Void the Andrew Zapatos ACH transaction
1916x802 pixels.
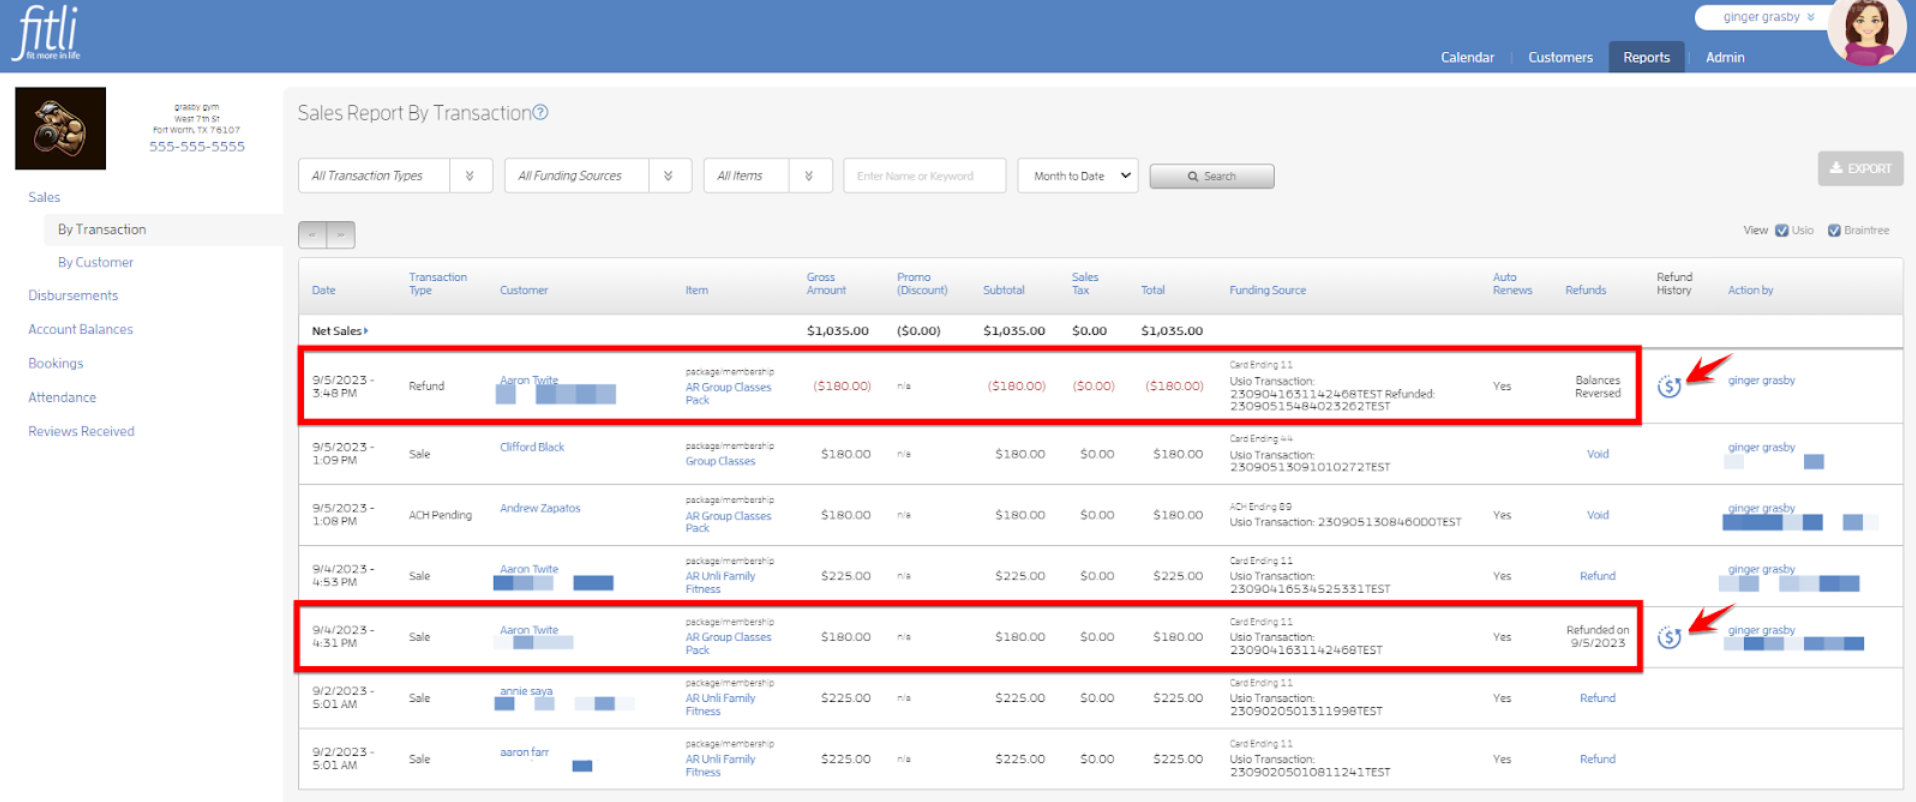(x=1597, y=515)
